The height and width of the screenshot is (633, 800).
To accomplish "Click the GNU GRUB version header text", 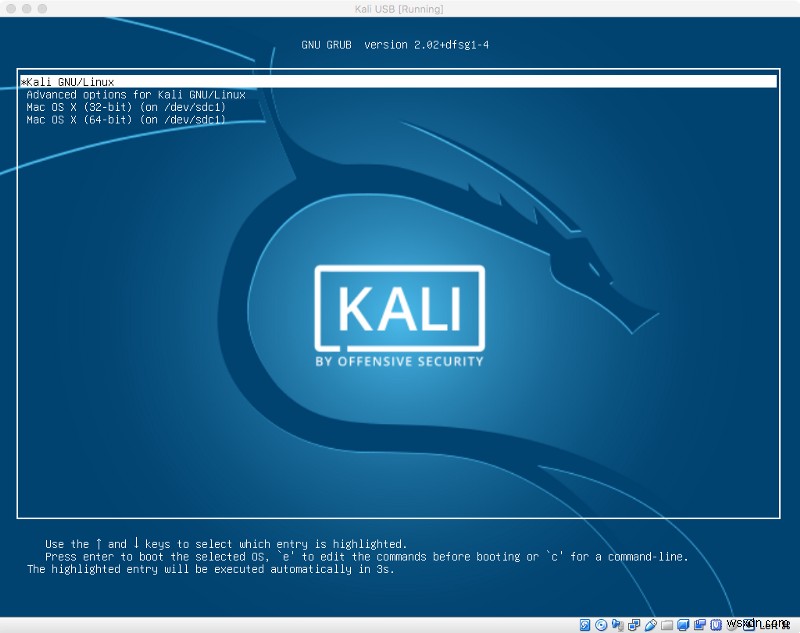I will click(x=395, y=45).
